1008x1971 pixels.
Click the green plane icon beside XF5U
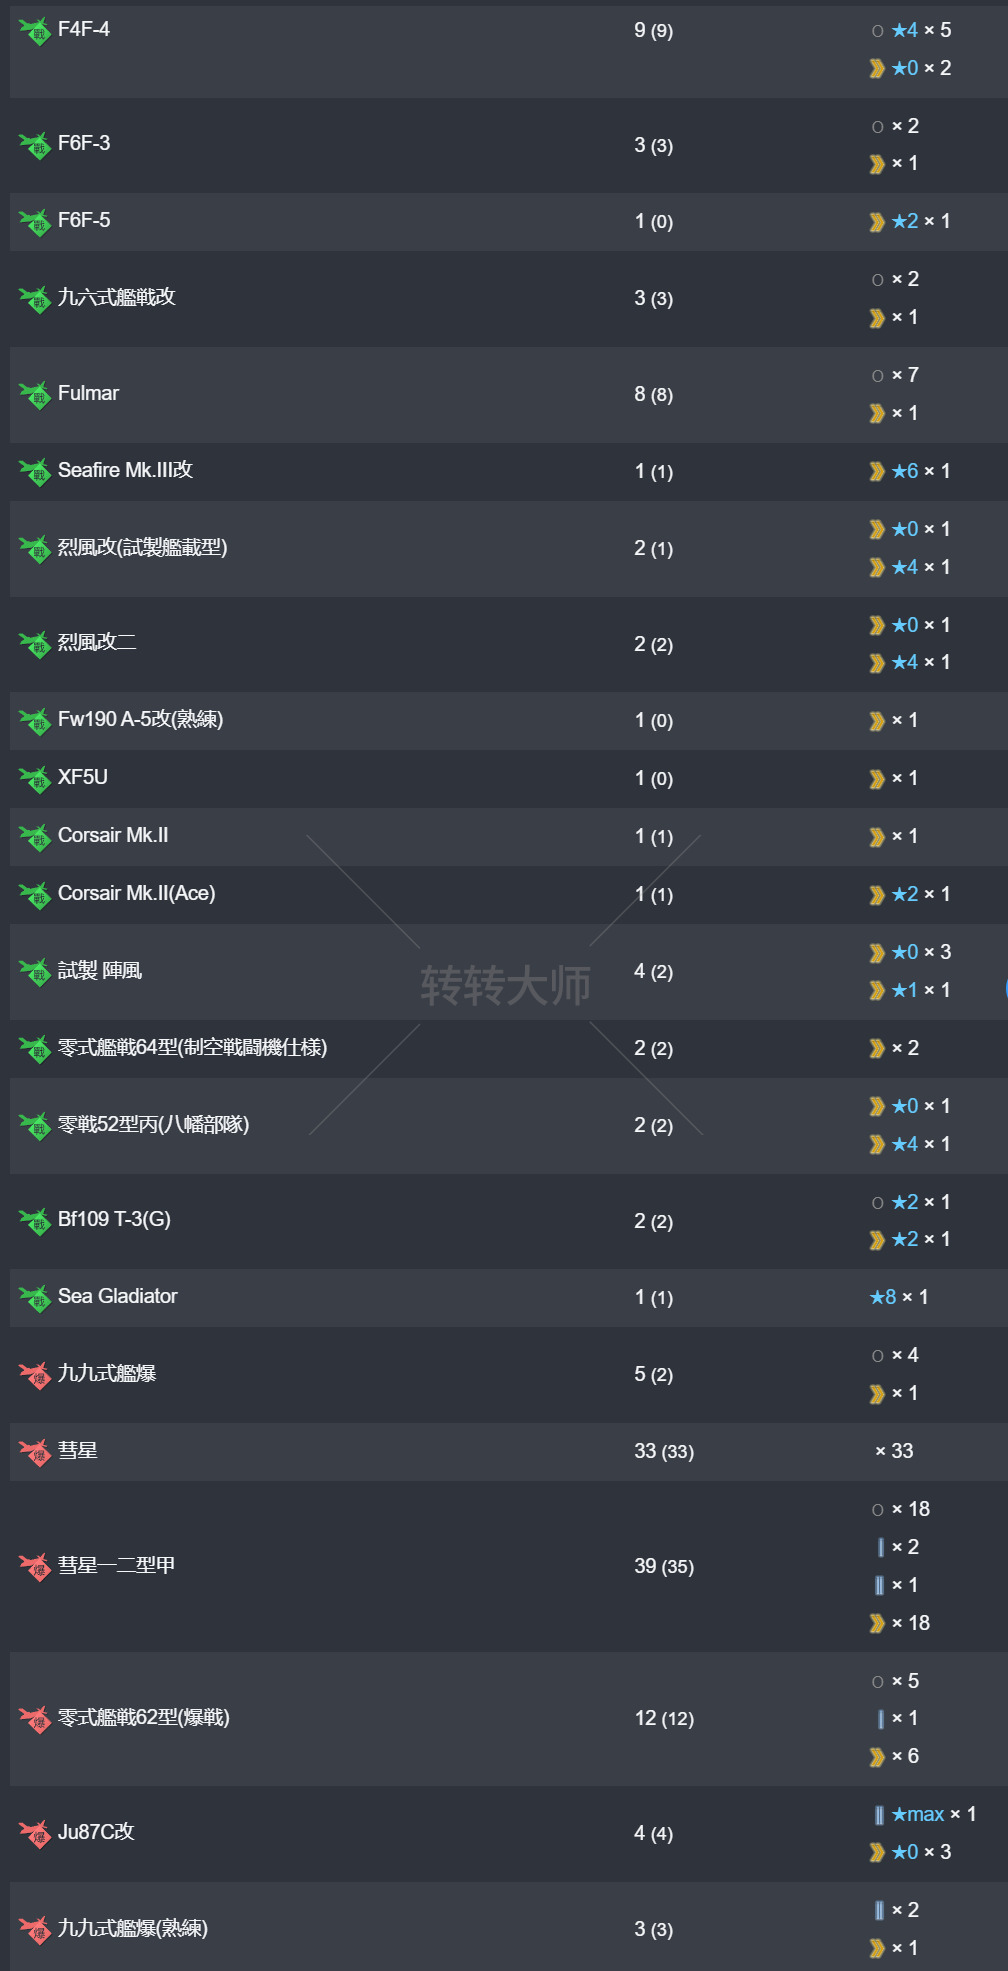35,779
